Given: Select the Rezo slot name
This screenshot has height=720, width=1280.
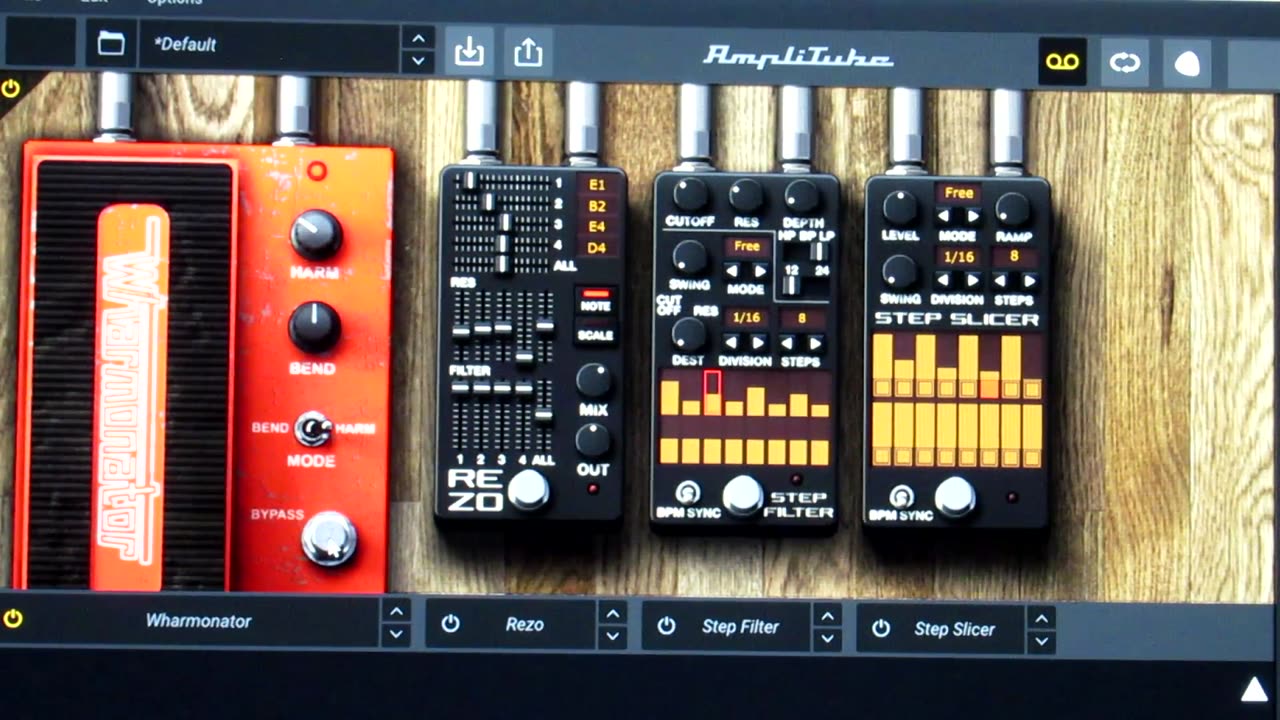Looking at the screenshot, I should tap(525, 625).
